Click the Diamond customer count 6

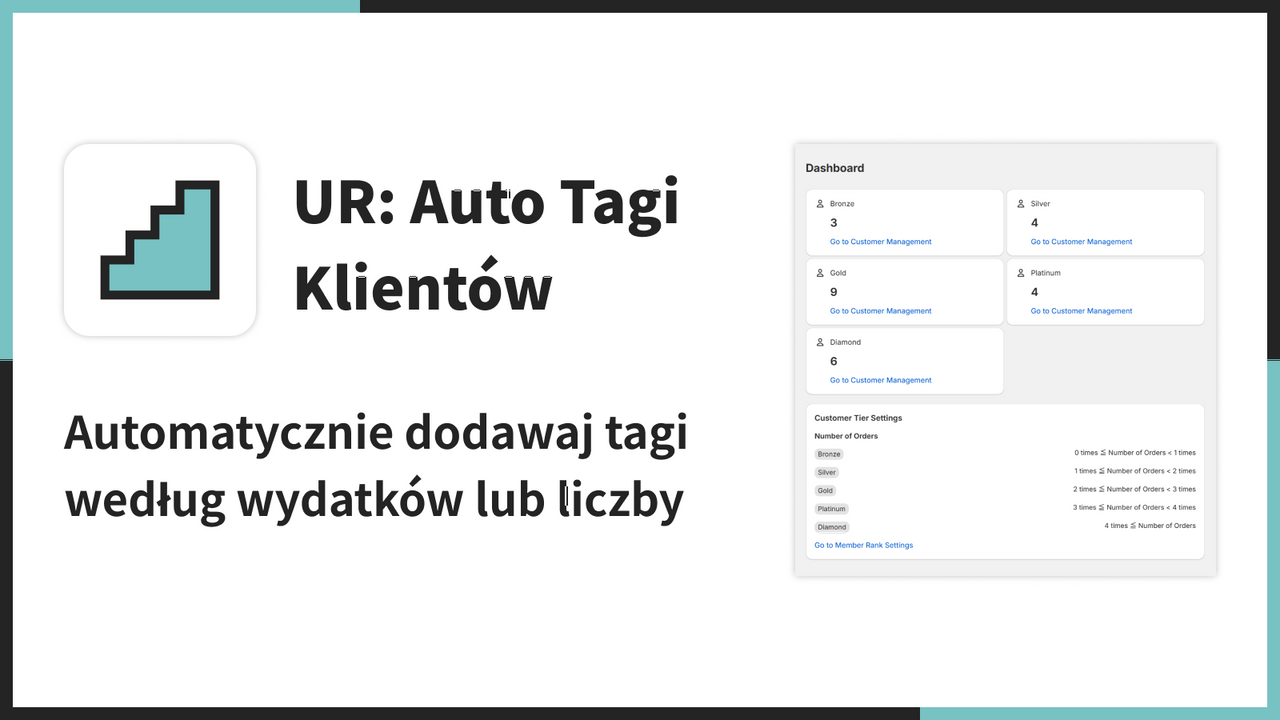[x=834, y=361]
